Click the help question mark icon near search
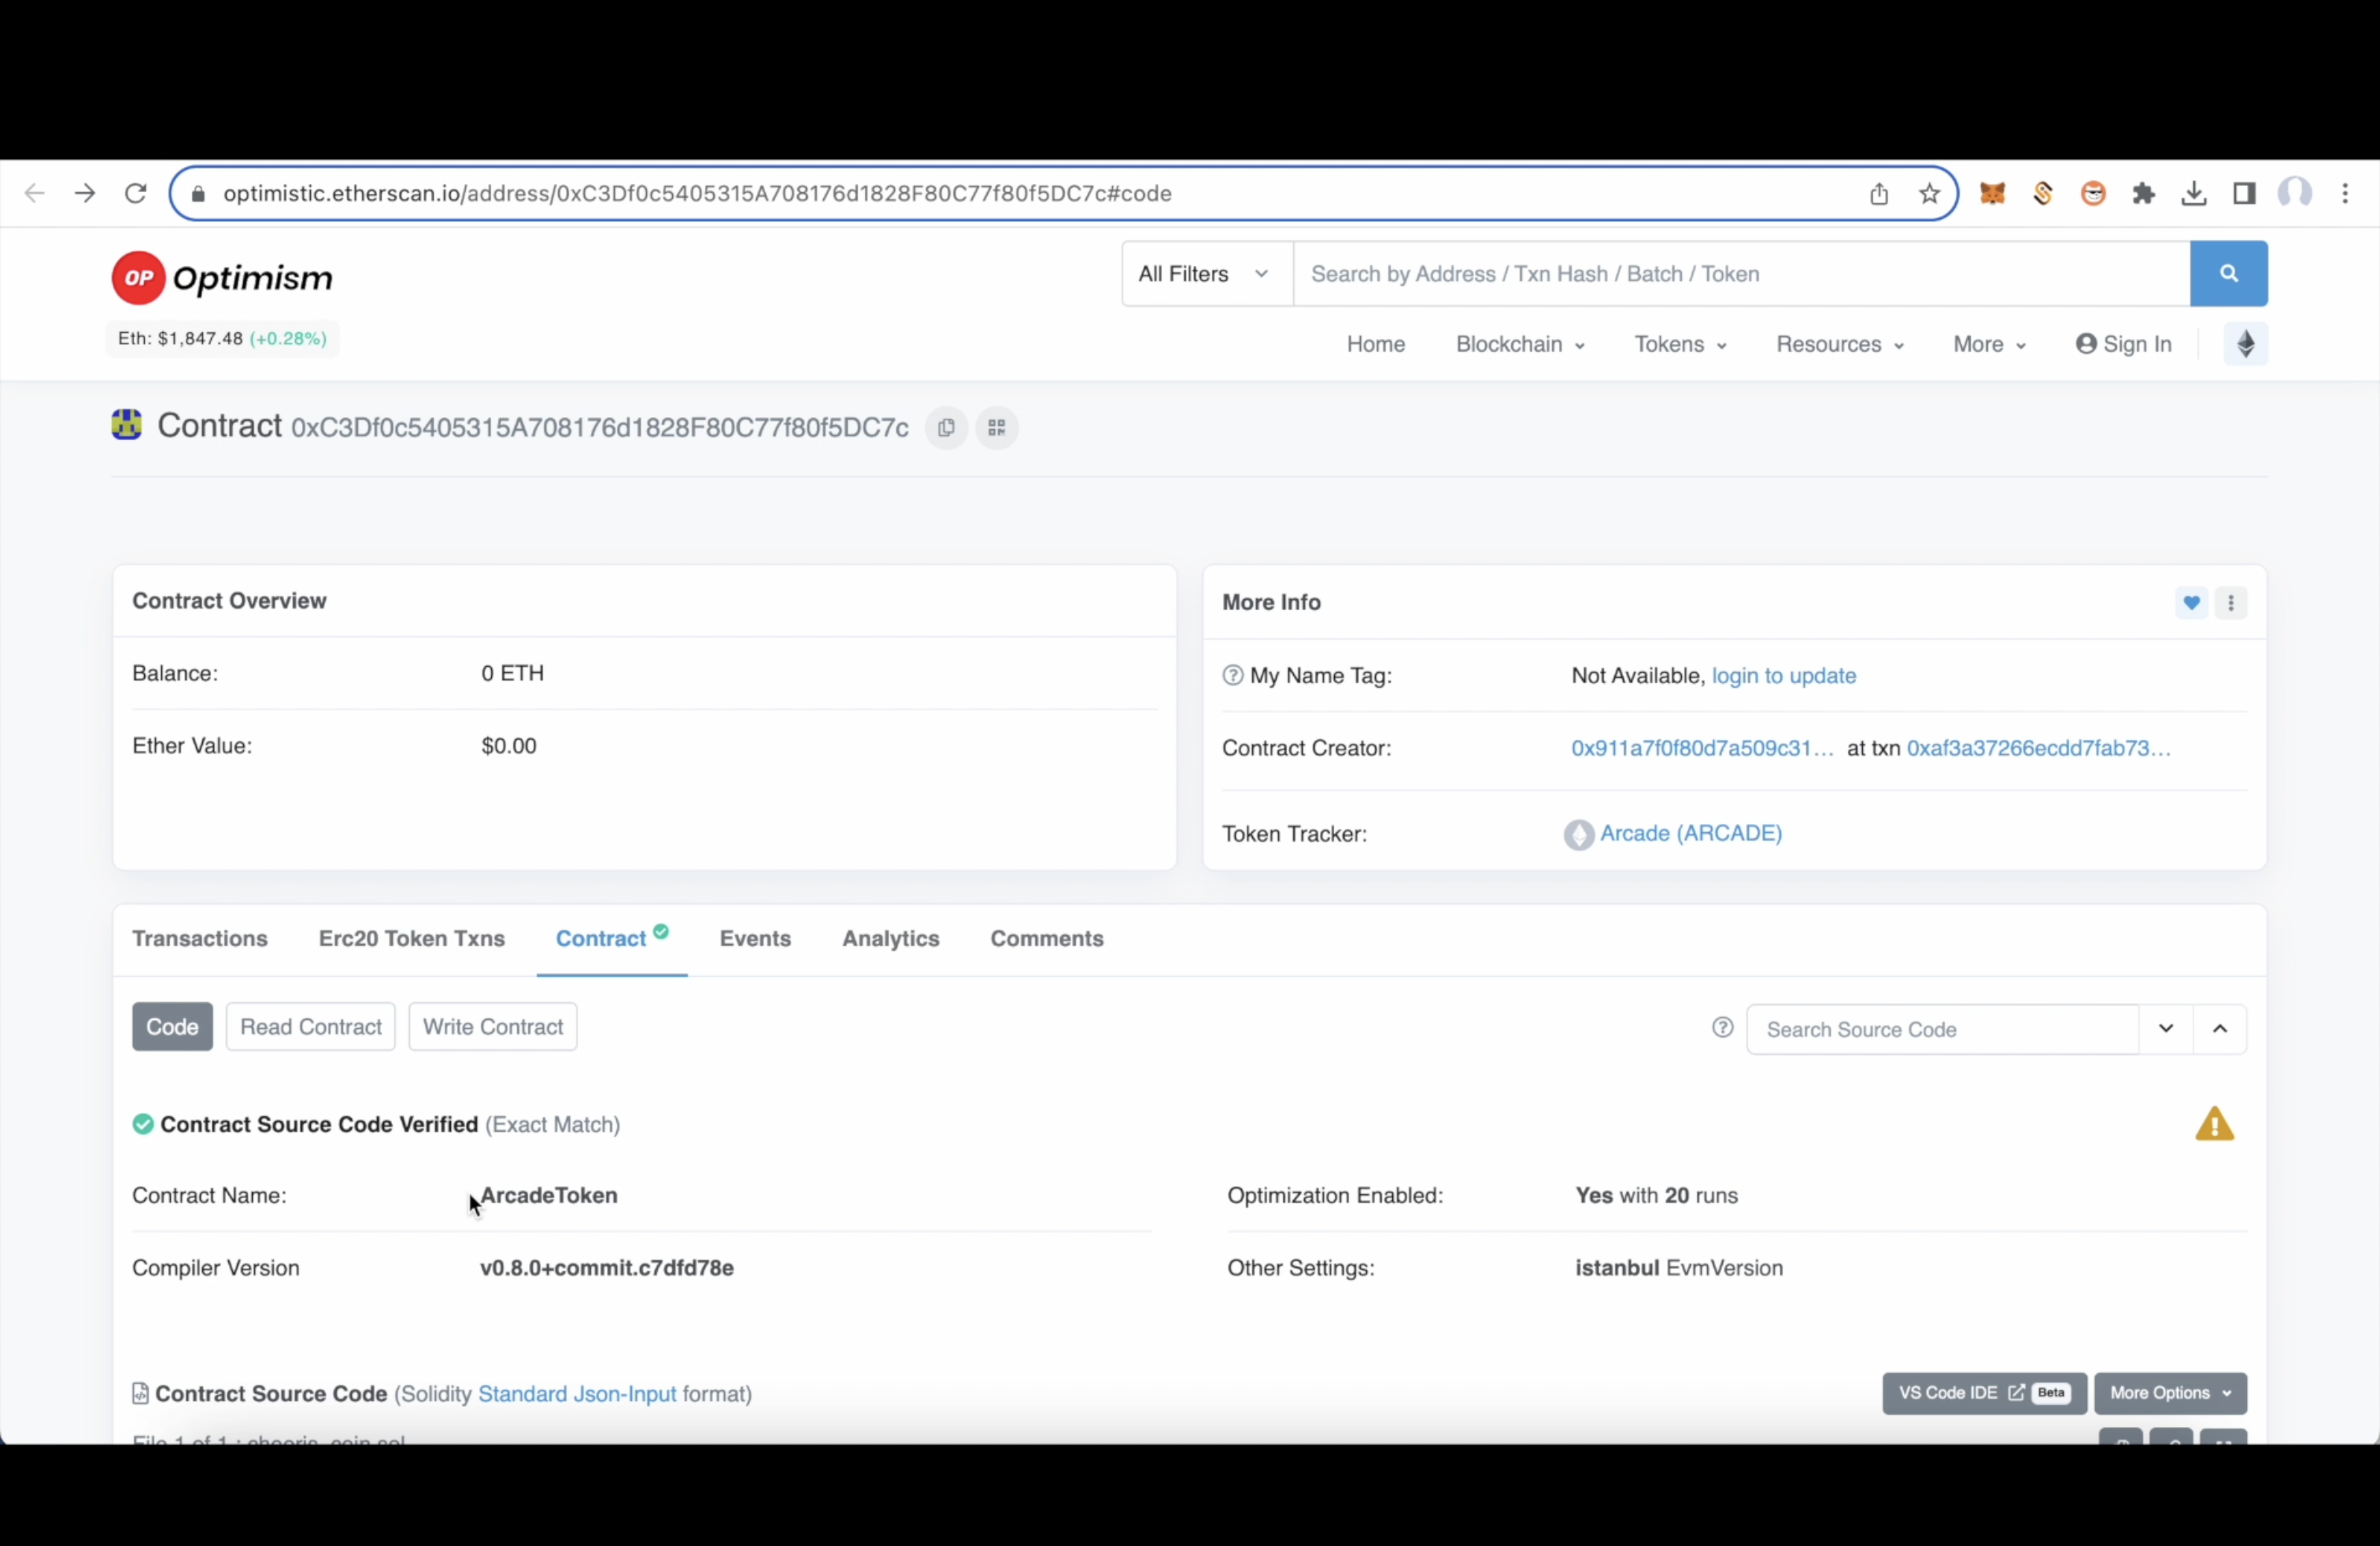 click(1723, 1029)
